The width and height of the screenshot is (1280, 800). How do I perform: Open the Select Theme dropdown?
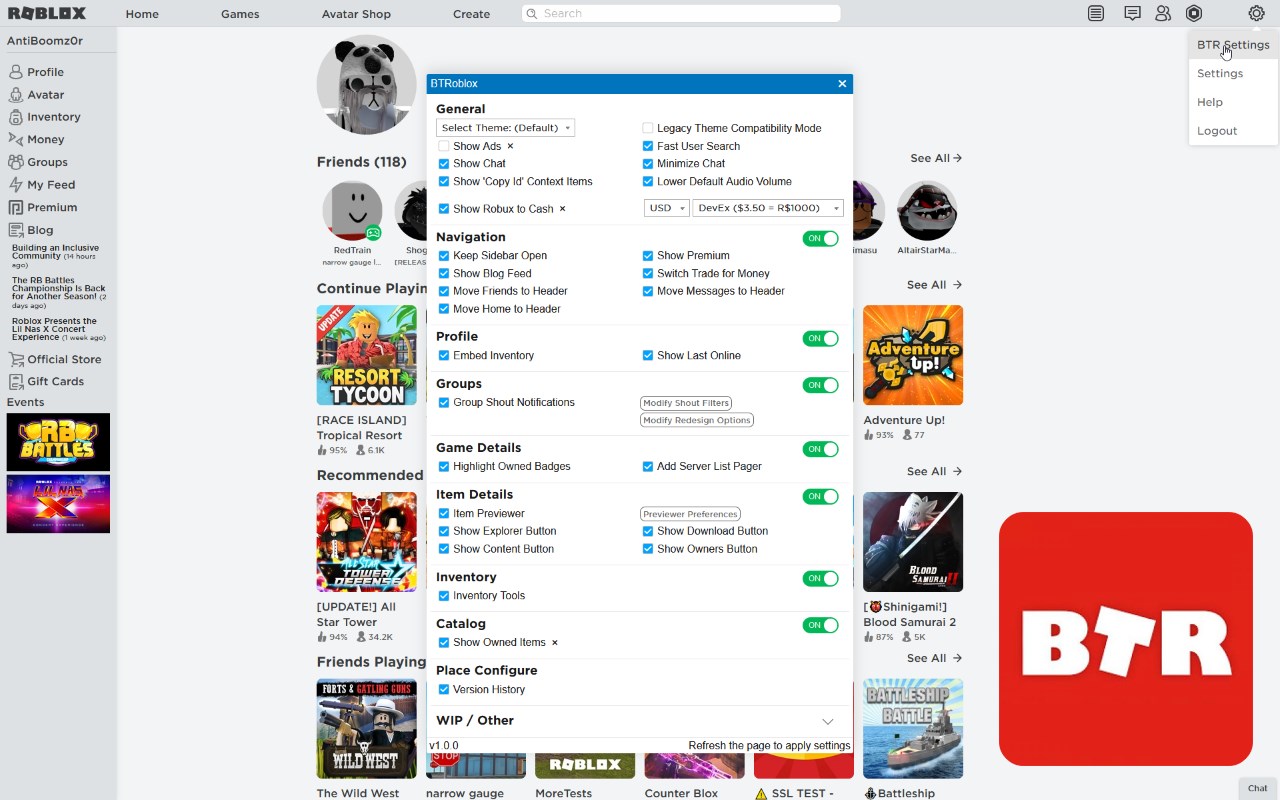coord(505,128)
